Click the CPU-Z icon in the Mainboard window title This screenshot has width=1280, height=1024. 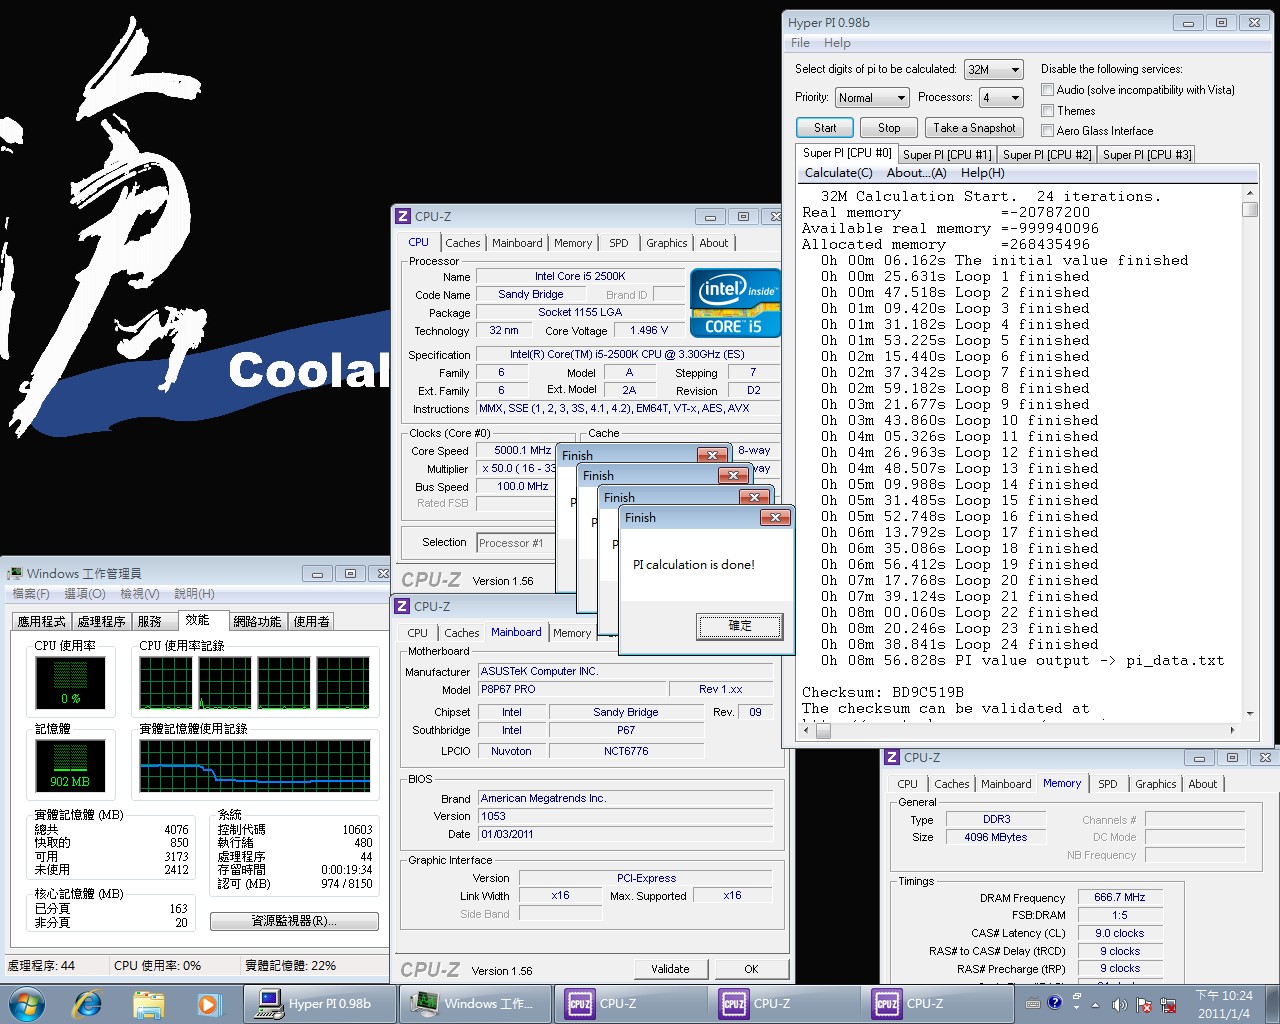click(402, 606)
